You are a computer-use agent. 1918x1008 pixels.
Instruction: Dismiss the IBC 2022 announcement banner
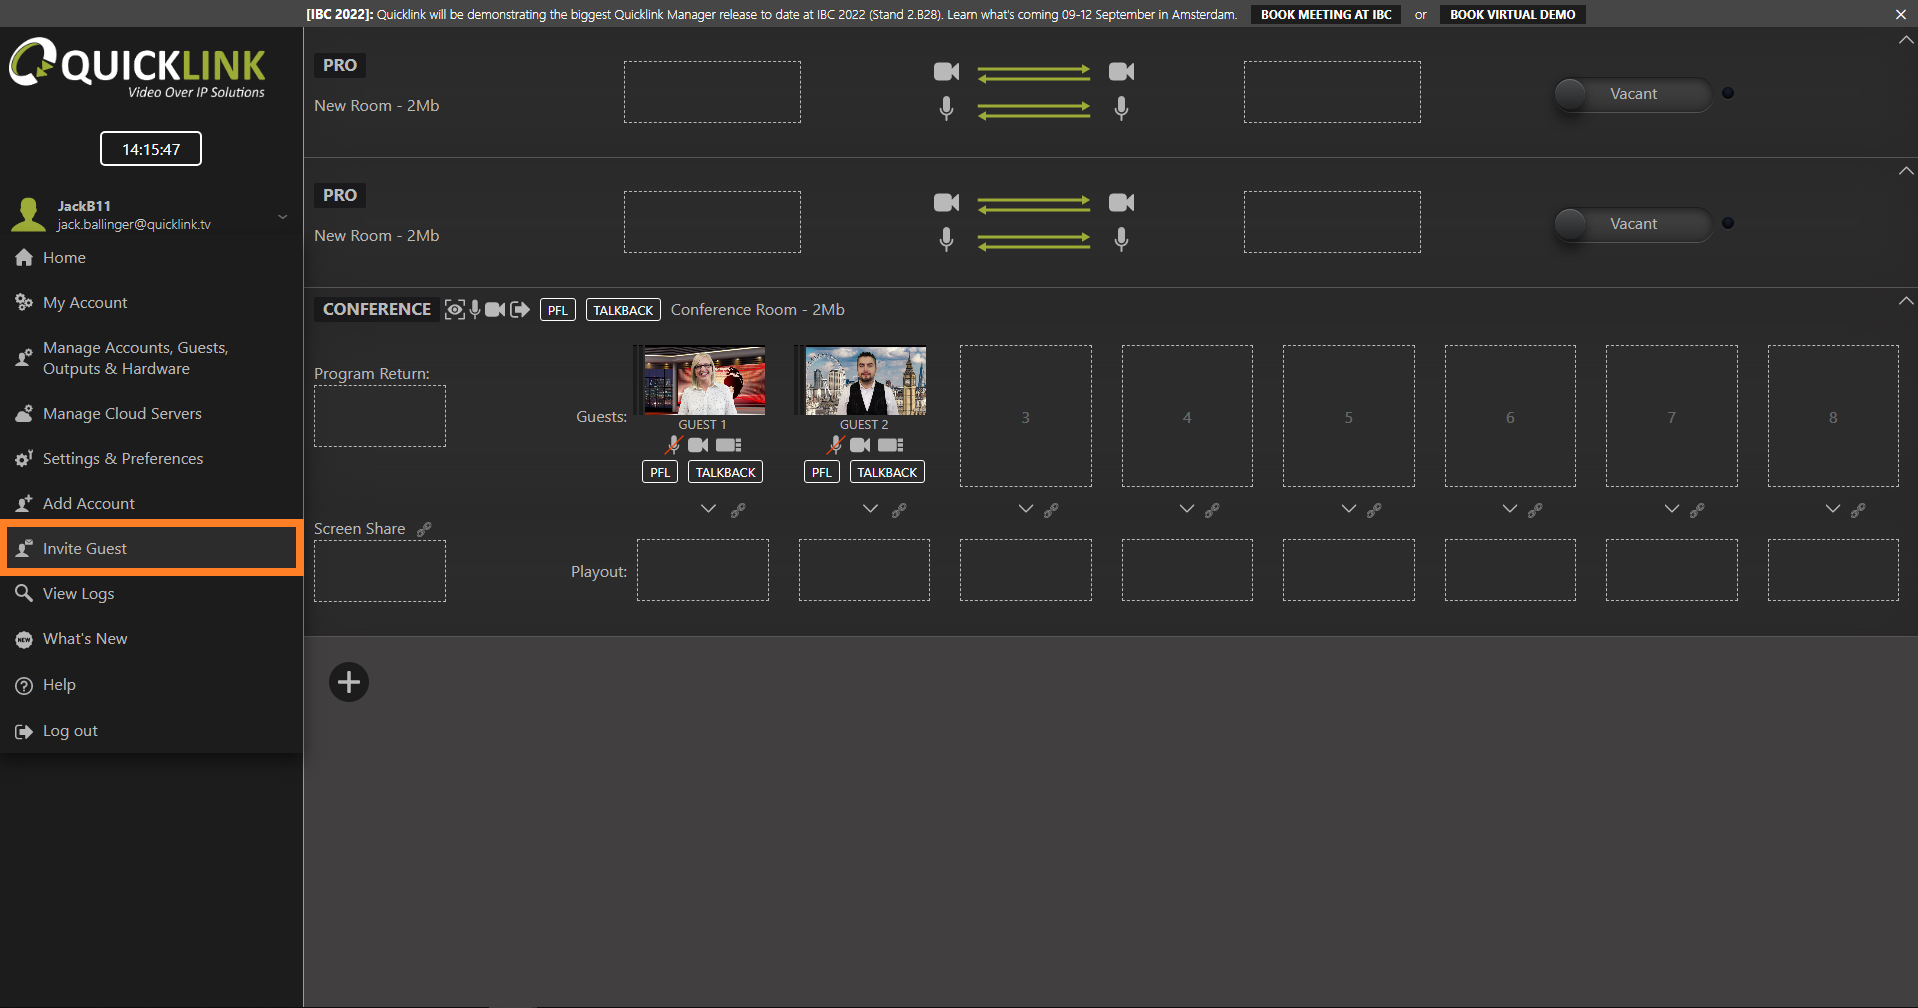click(x=1901, y=15)
